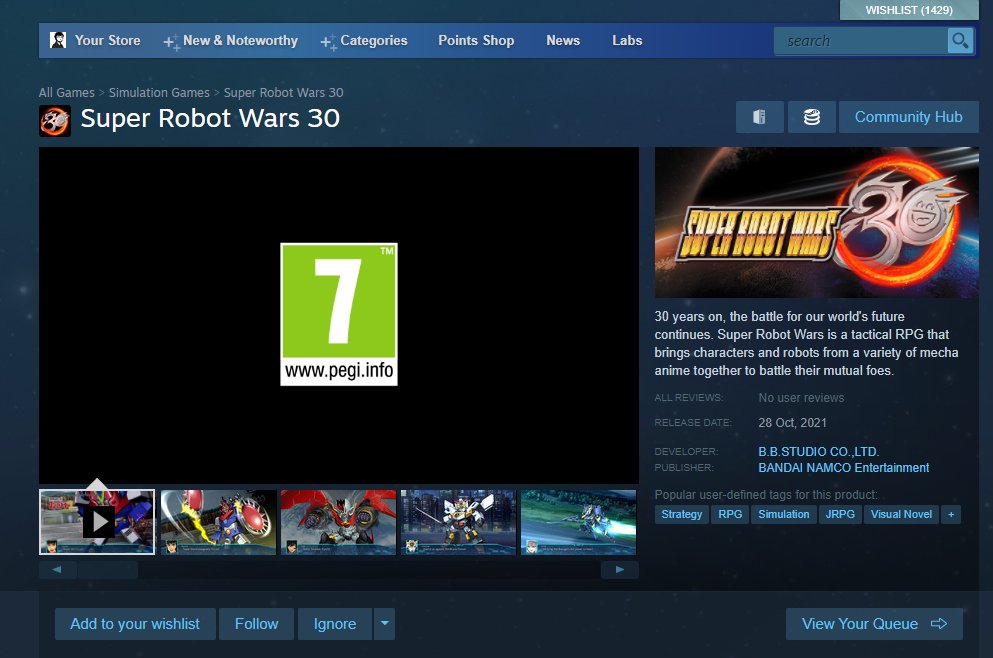Follow this game
Image resolution: width=993 pixels, height=658 pixels.
[x=256, y=624]
